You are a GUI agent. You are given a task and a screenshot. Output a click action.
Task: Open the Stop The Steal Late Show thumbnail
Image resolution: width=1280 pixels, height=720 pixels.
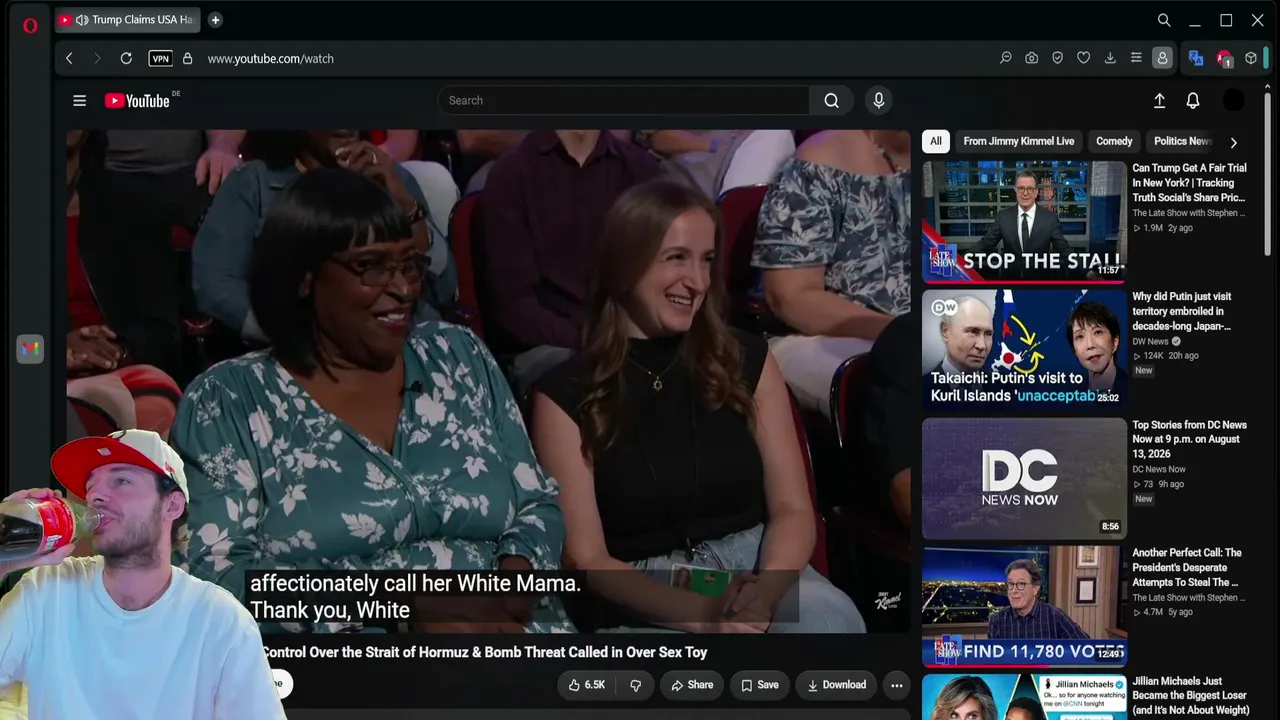pyautogui.click(x=1024, y=221)
